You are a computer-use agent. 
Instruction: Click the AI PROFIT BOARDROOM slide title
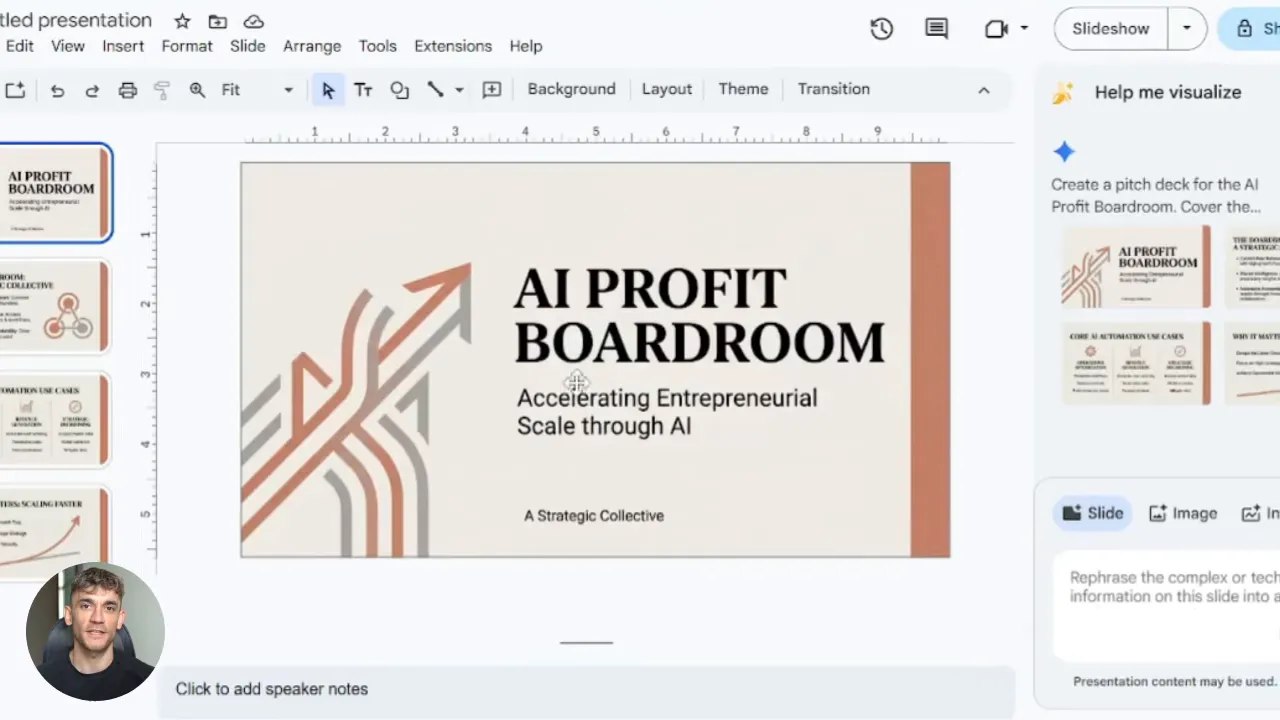[699, 316]
